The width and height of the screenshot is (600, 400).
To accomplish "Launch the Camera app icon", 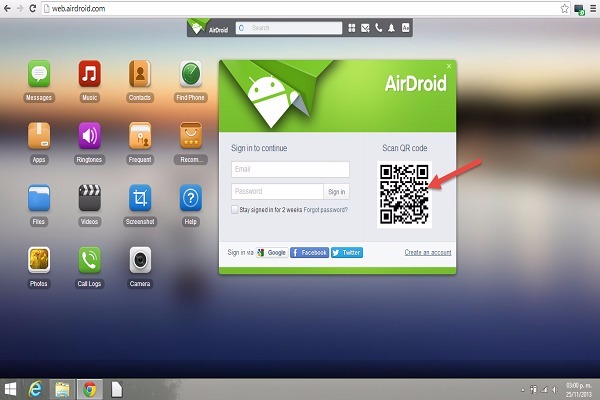I will tap(141, 260).
